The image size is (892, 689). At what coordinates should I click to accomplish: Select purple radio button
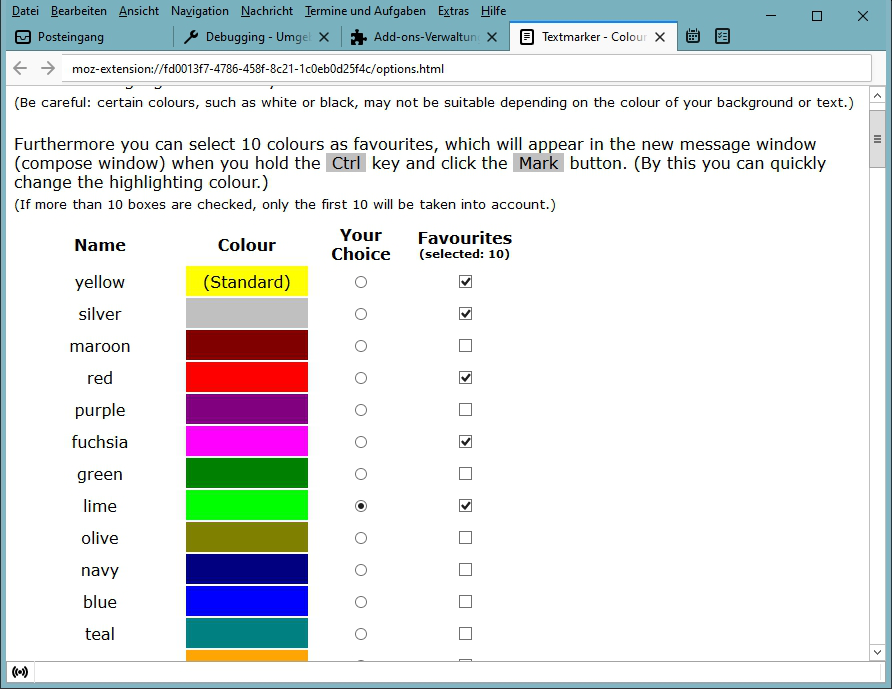click(361, 410)
